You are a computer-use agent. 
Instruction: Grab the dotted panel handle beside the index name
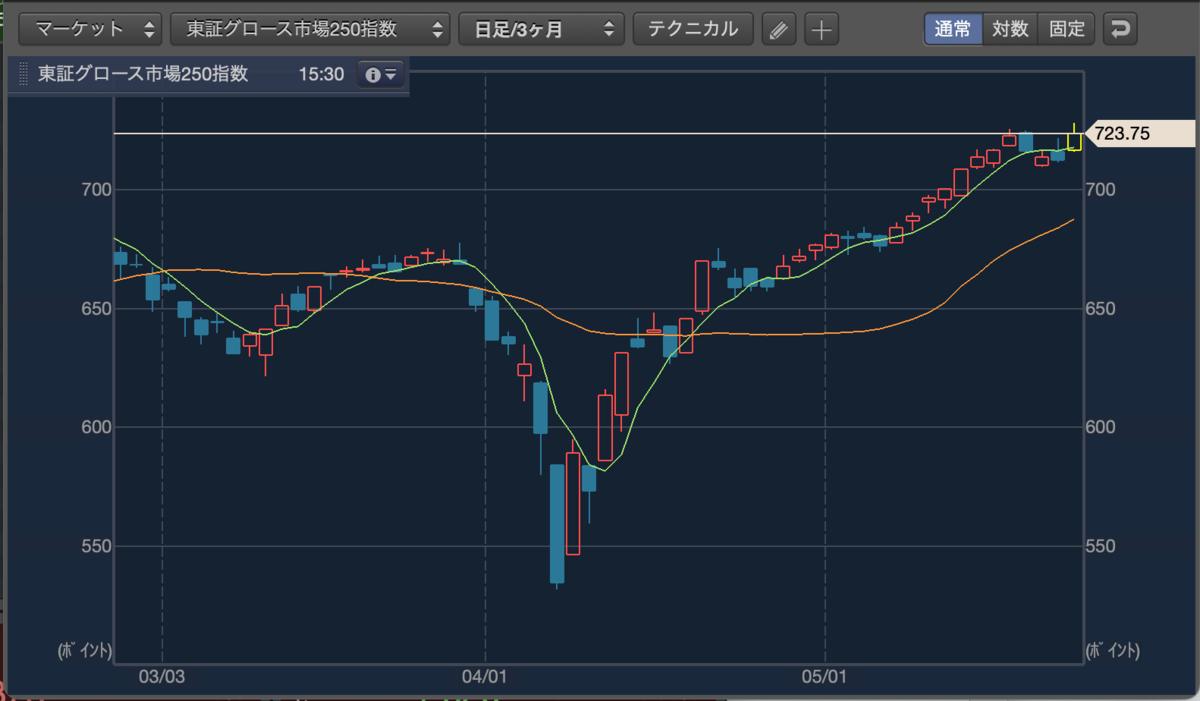[x=23, y=75]
